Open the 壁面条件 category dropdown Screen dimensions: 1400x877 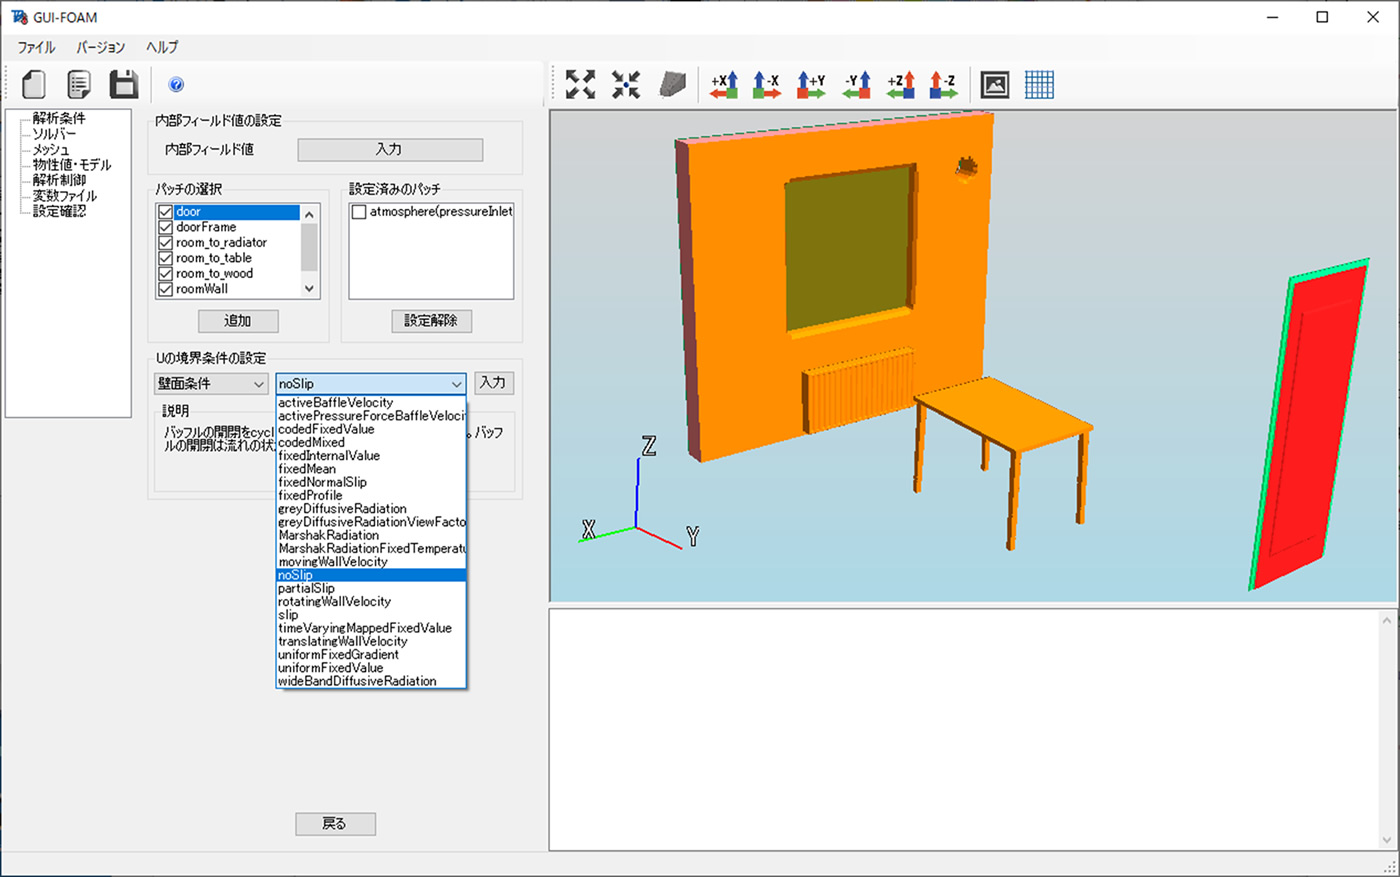(x=211, y=384)
